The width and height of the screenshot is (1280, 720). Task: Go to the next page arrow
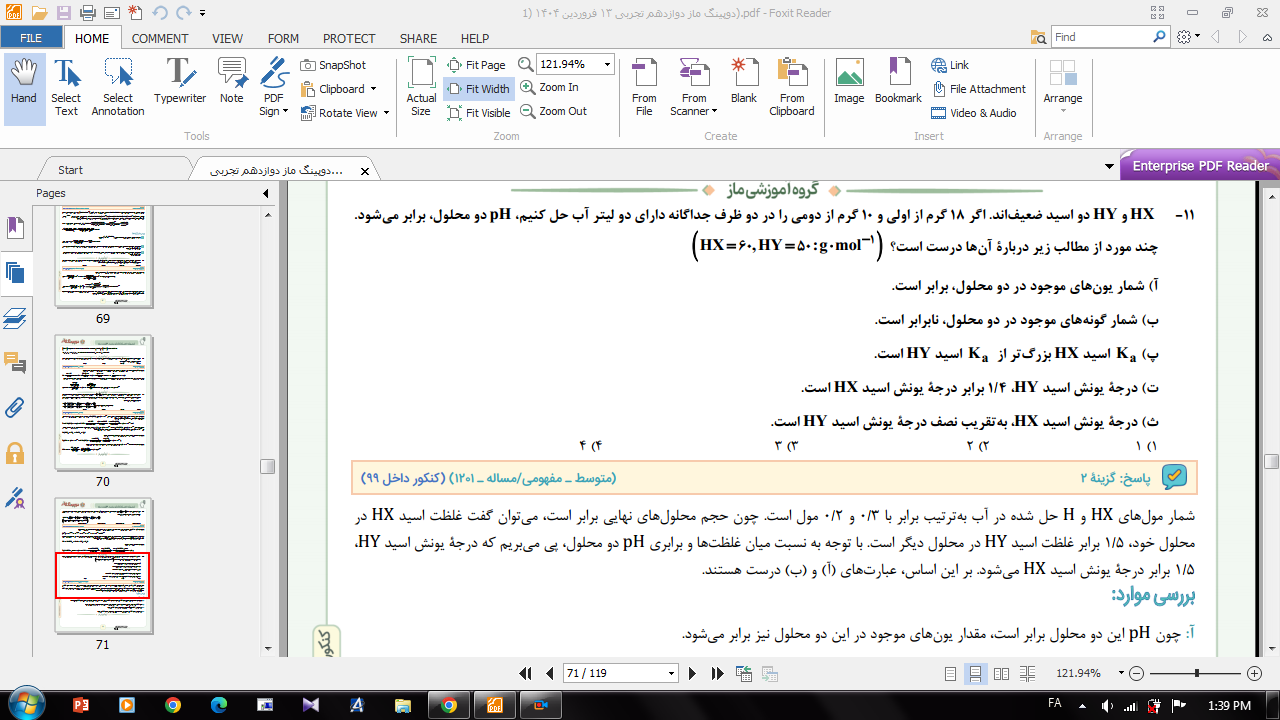click(x=692, y=674)
